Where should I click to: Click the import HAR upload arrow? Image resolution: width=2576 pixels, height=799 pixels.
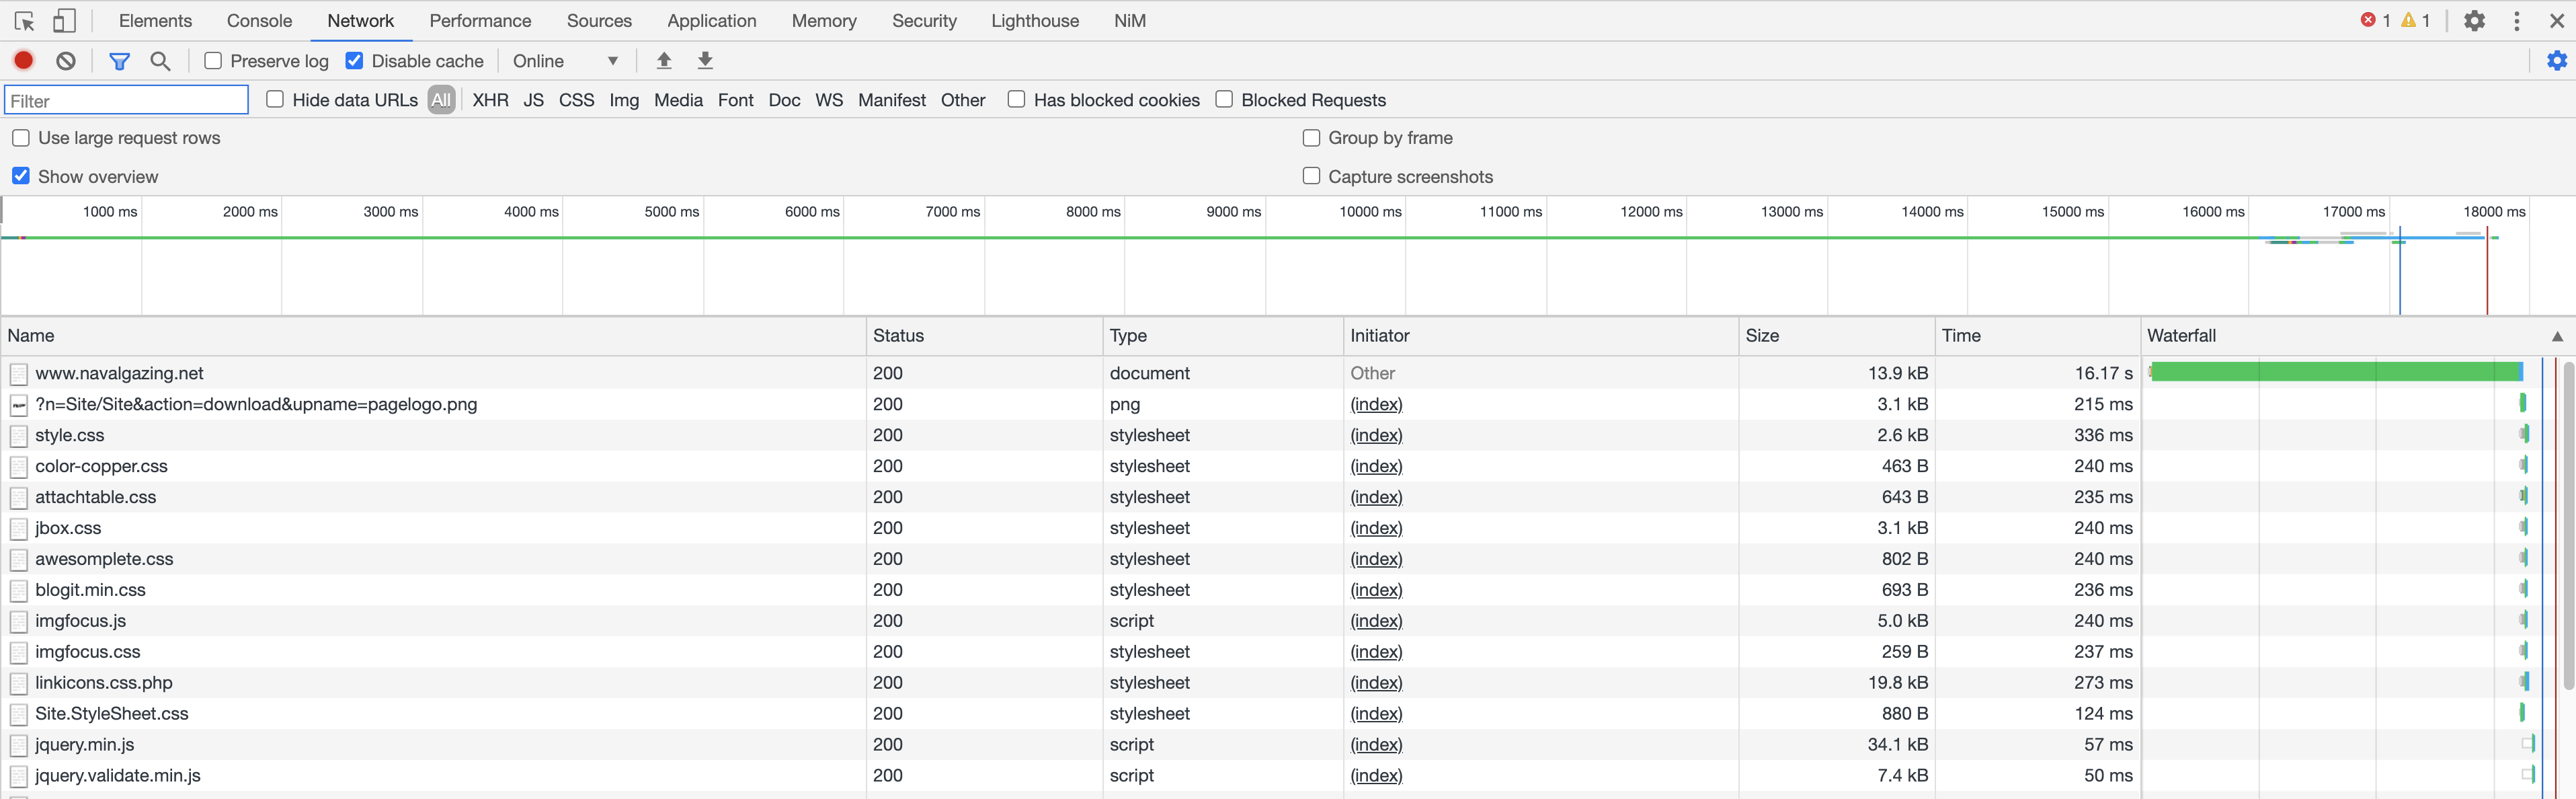(x=664, y=61)
